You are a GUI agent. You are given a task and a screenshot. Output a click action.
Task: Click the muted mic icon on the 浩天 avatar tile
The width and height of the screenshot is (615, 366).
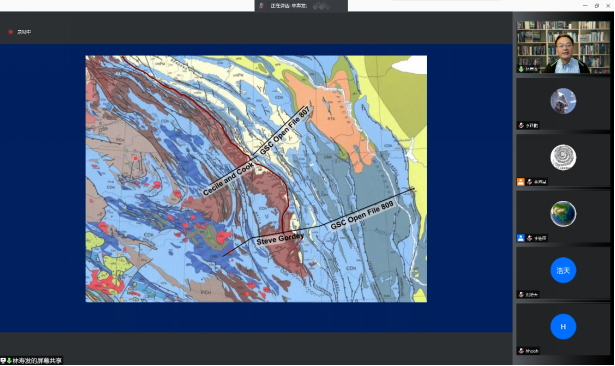(521, 295)
